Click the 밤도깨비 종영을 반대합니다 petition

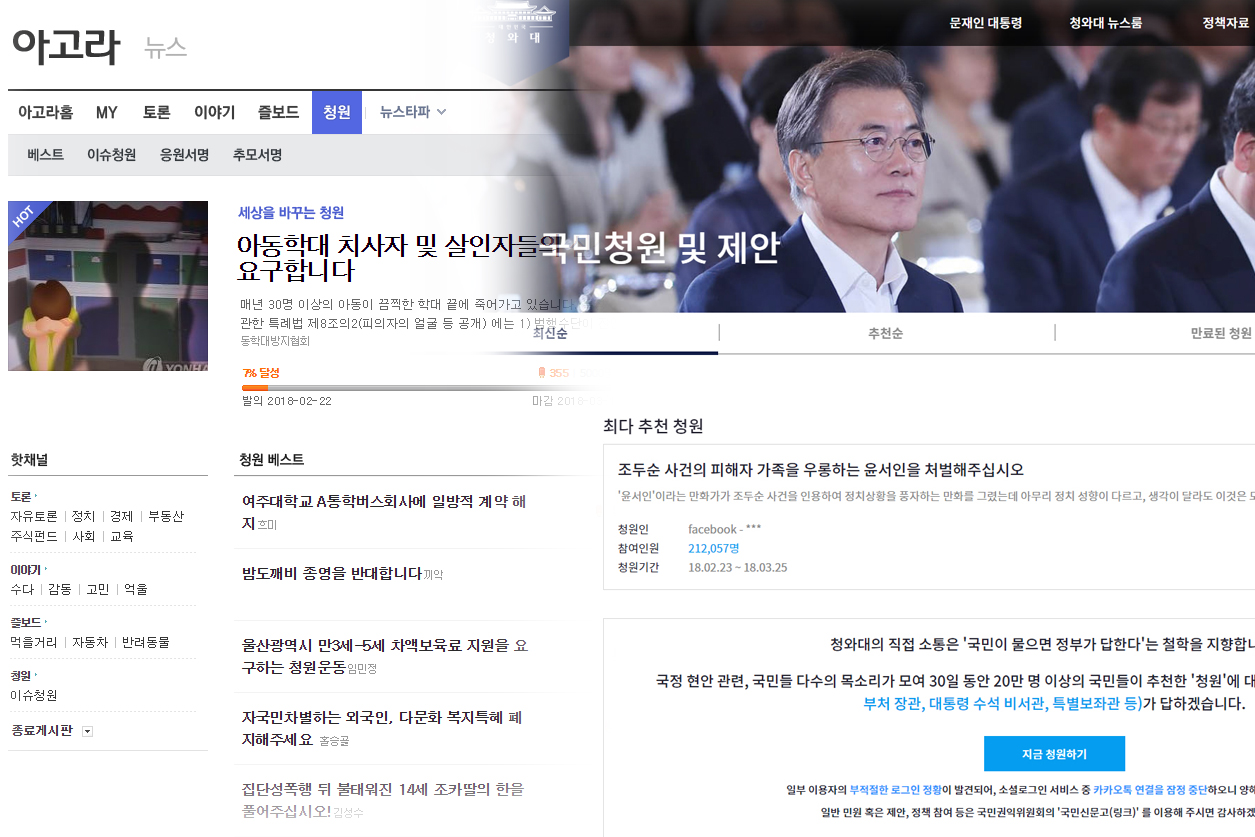click(332, 573)
